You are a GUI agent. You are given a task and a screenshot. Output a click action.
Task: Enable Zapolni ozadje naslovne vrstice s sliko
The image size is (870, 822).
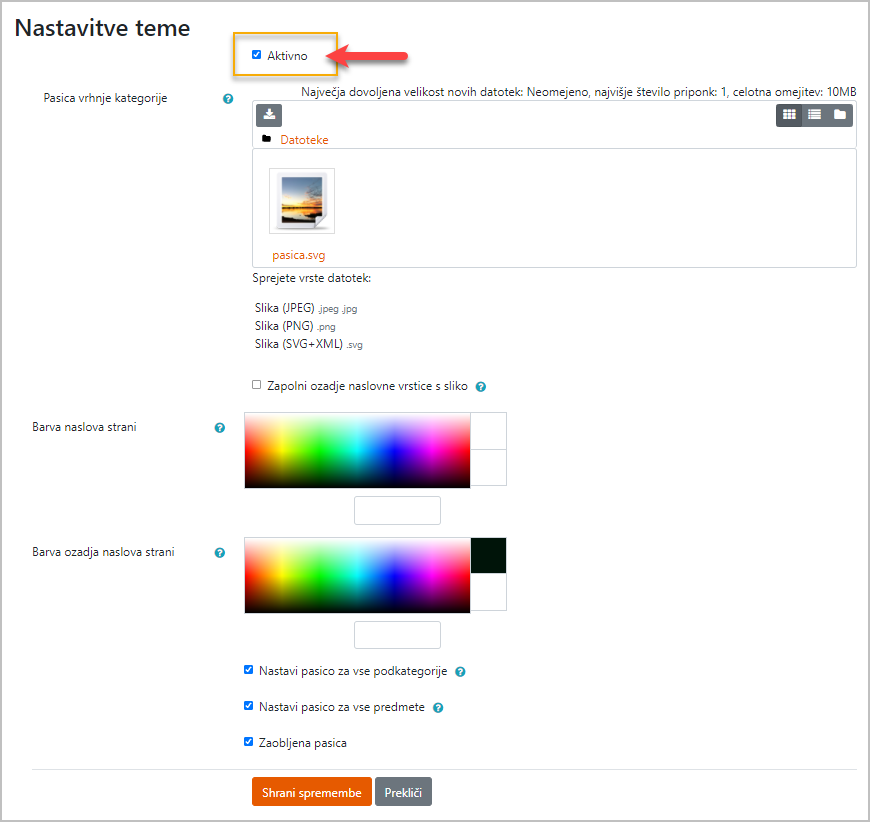tap(256, 385)
